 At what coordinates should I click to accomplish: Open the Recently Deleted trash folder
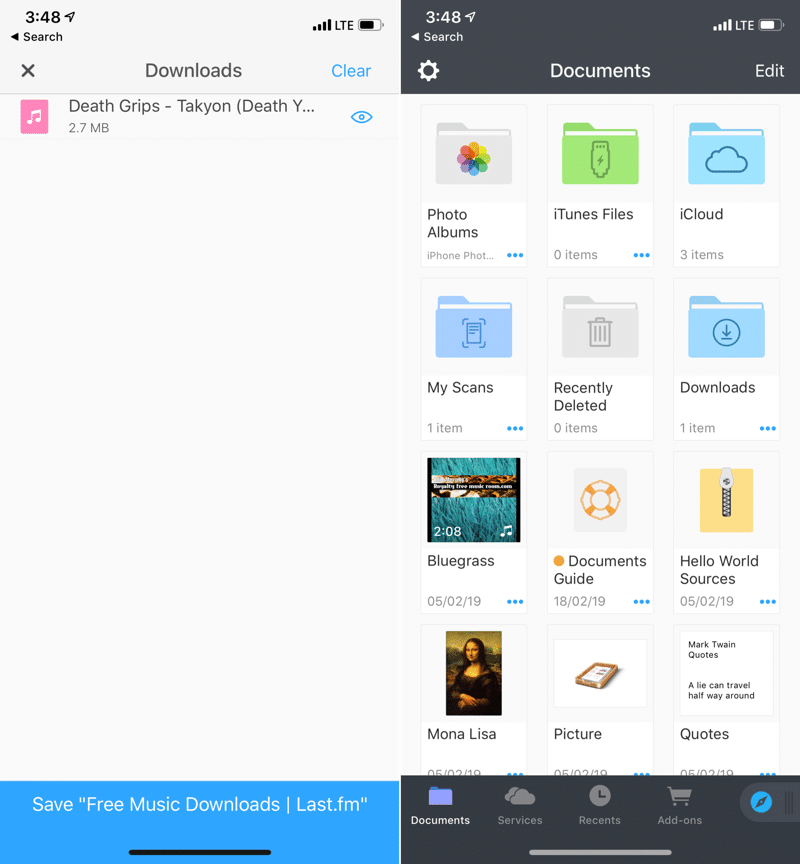600,329
